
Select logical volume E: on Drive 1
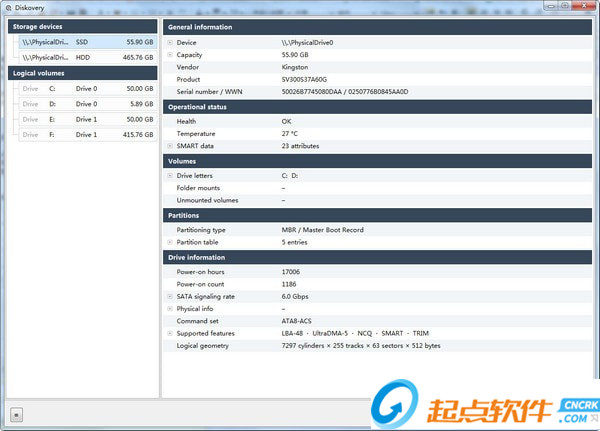coord(88,119)
